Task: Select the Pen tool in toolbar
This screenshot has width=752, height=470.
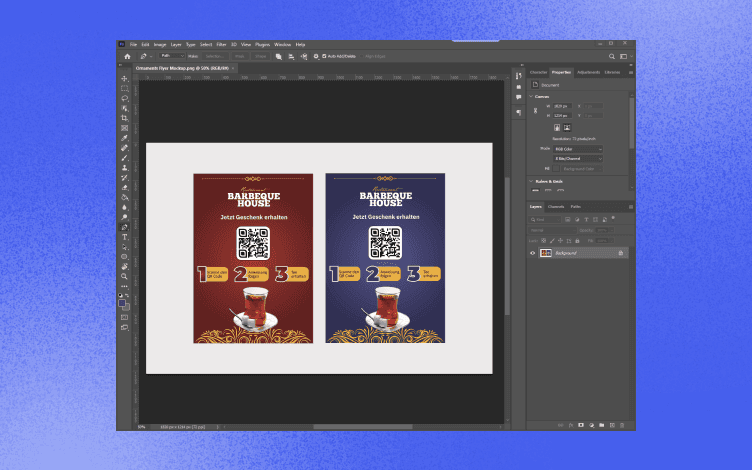Action: pyautogui.click(x=125, y=227)
